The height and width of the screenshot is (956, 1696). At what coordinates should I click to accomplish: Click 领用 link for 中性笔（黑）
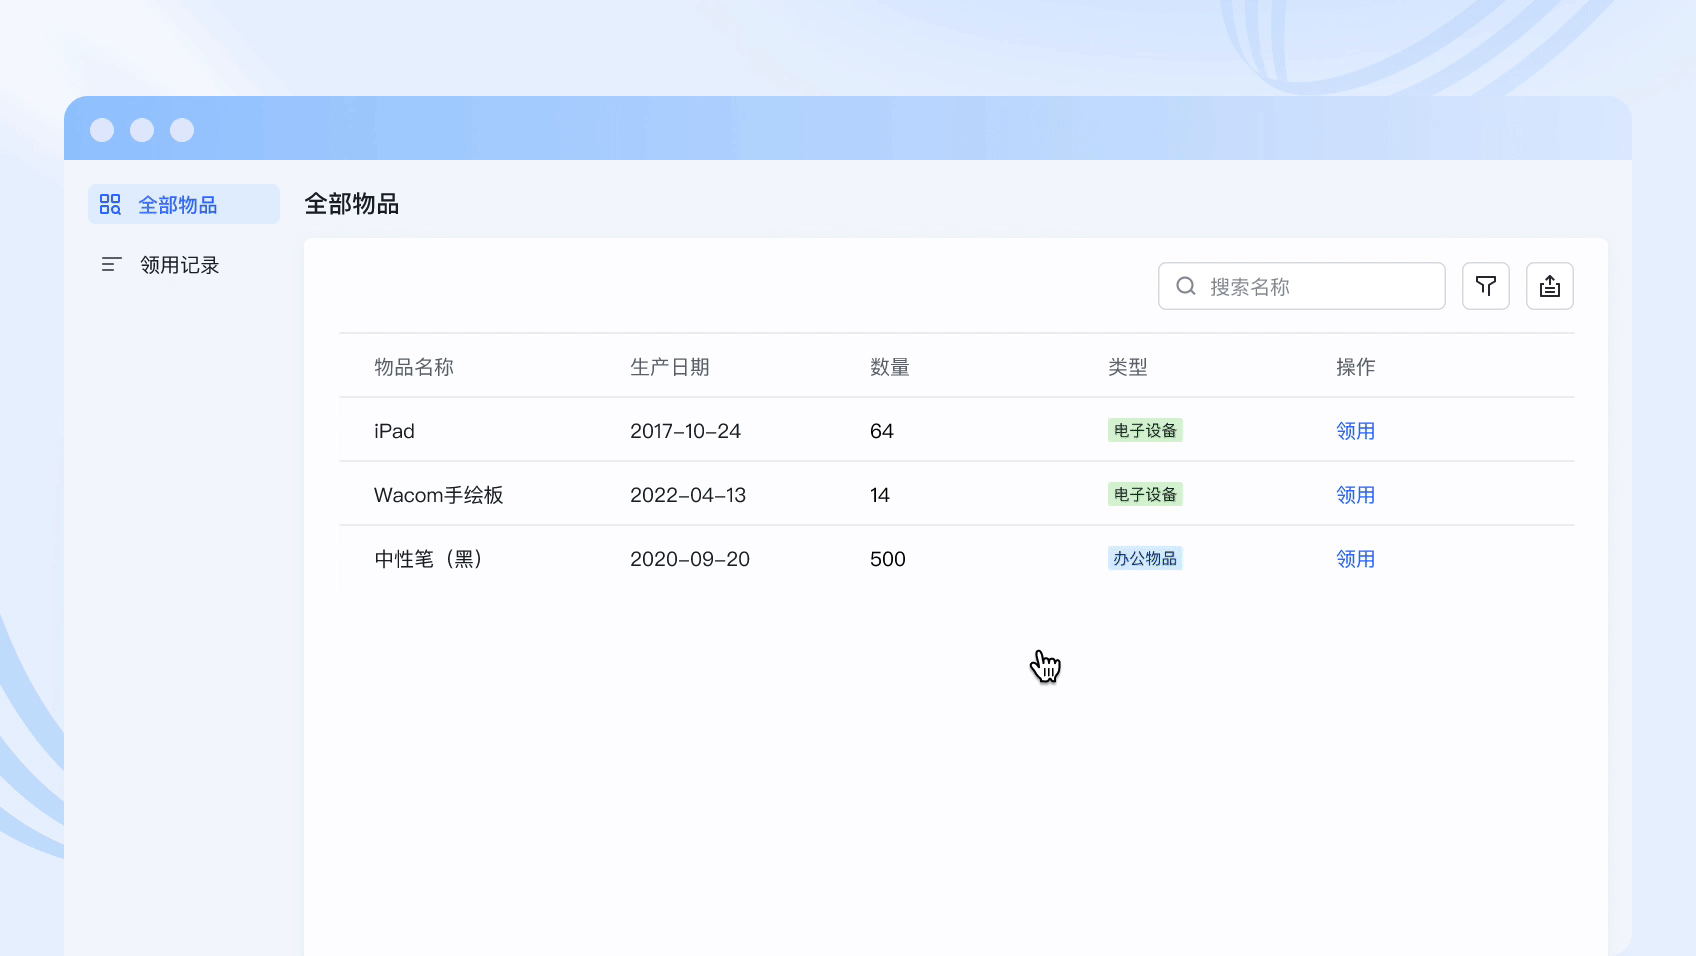pos(1355,559)
